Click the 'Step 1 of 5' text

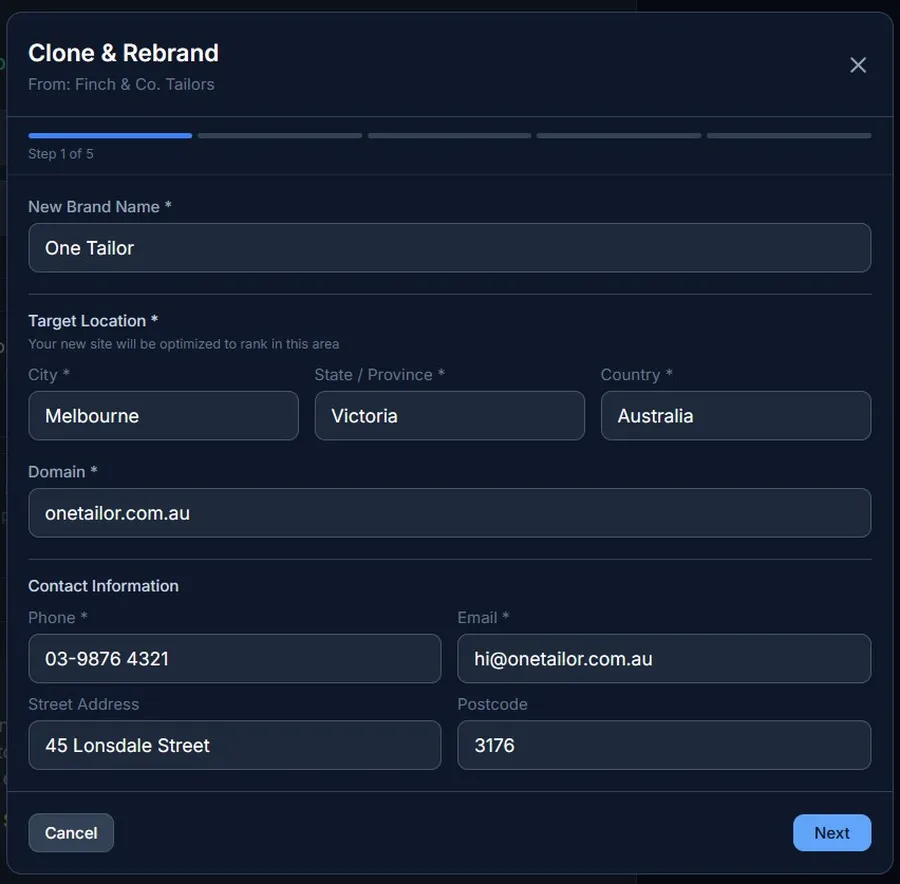(61, 154)
